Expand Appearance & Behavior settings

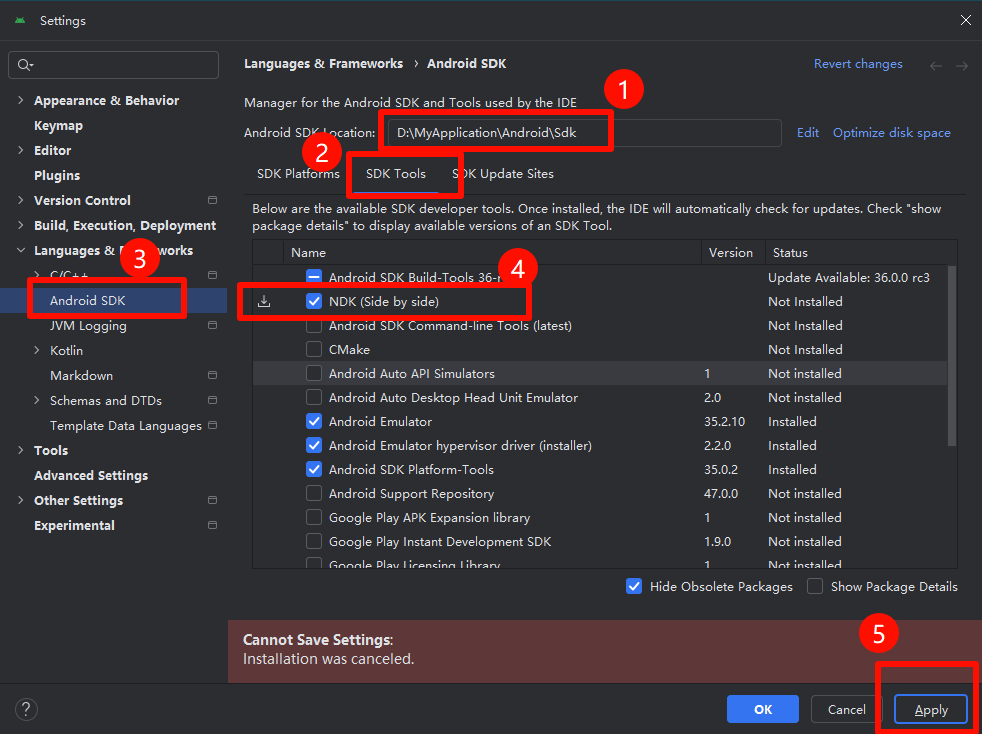21,100
